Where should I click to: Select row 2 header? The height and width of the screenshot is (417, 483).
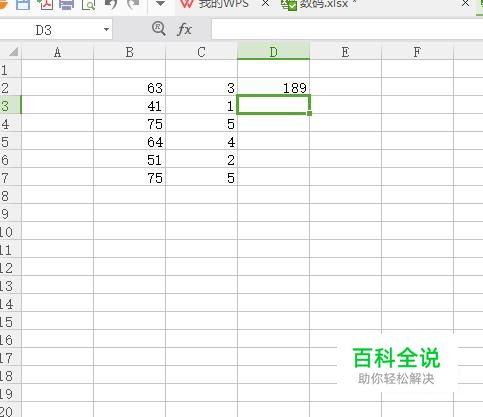coord(10,88)
